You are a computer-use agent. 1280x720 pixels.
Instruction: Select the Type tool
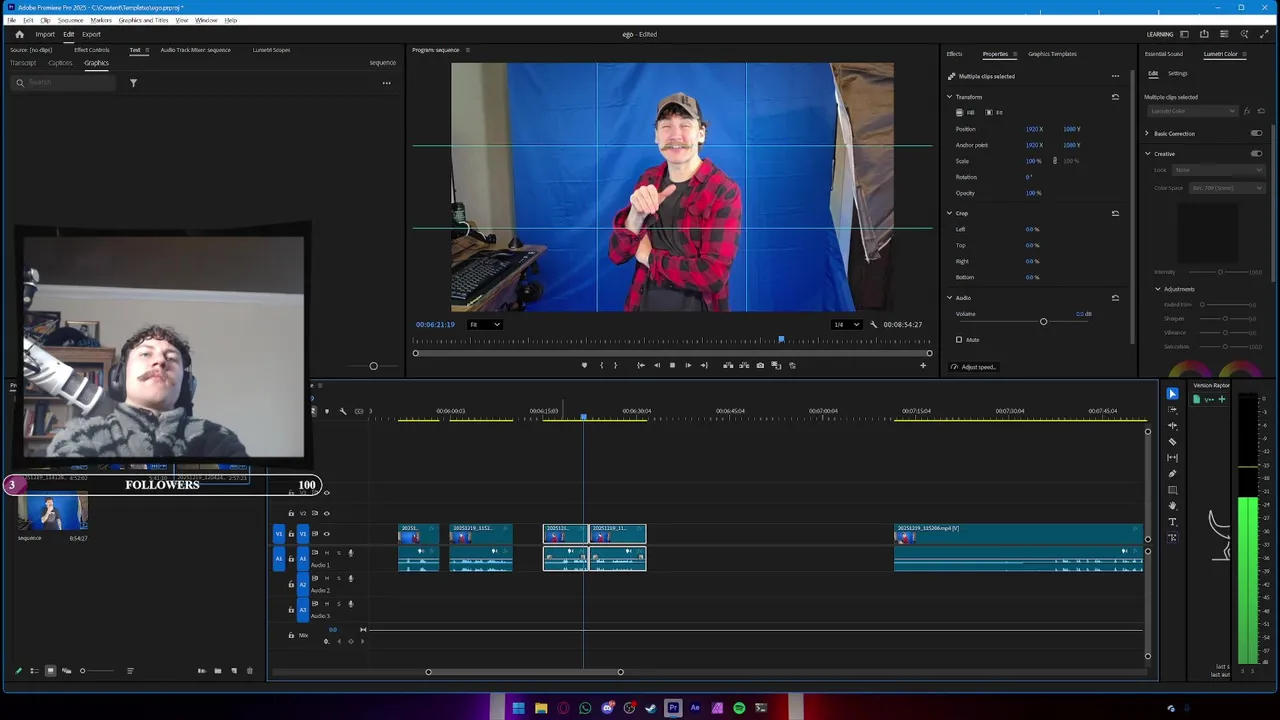click(x=1172, y=522)
